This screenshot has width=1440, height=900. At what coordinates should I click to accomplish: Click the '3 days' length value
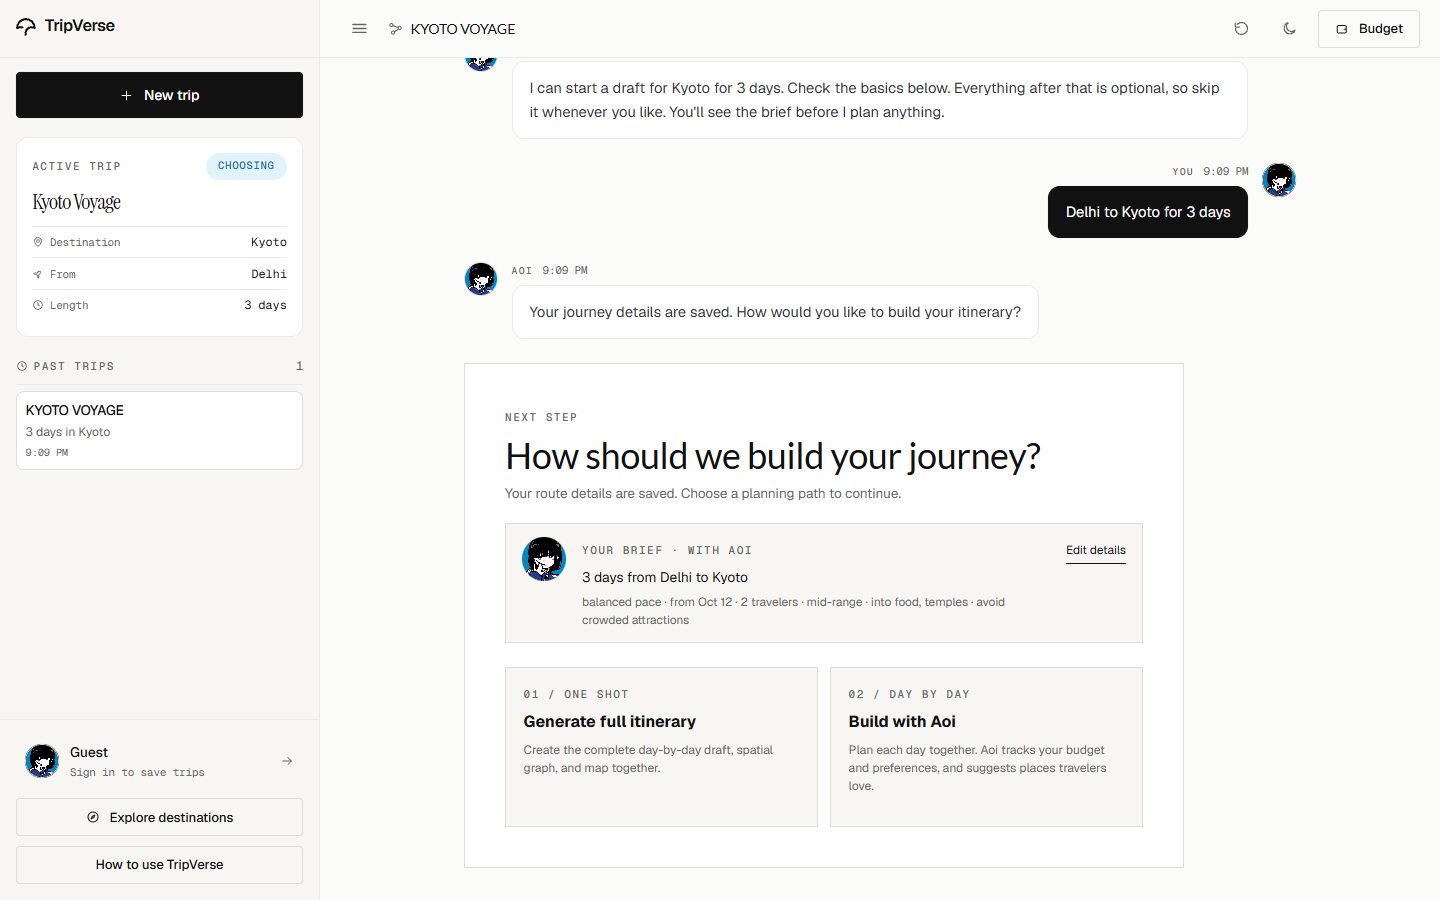pos(265,305)
